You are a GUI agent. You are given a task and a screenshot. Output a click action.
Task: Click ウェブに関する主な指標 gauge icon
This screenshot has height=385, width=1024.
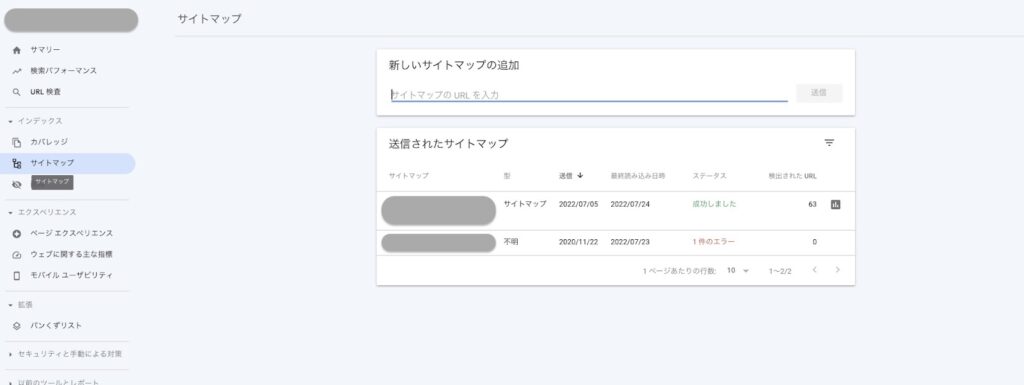17,254
